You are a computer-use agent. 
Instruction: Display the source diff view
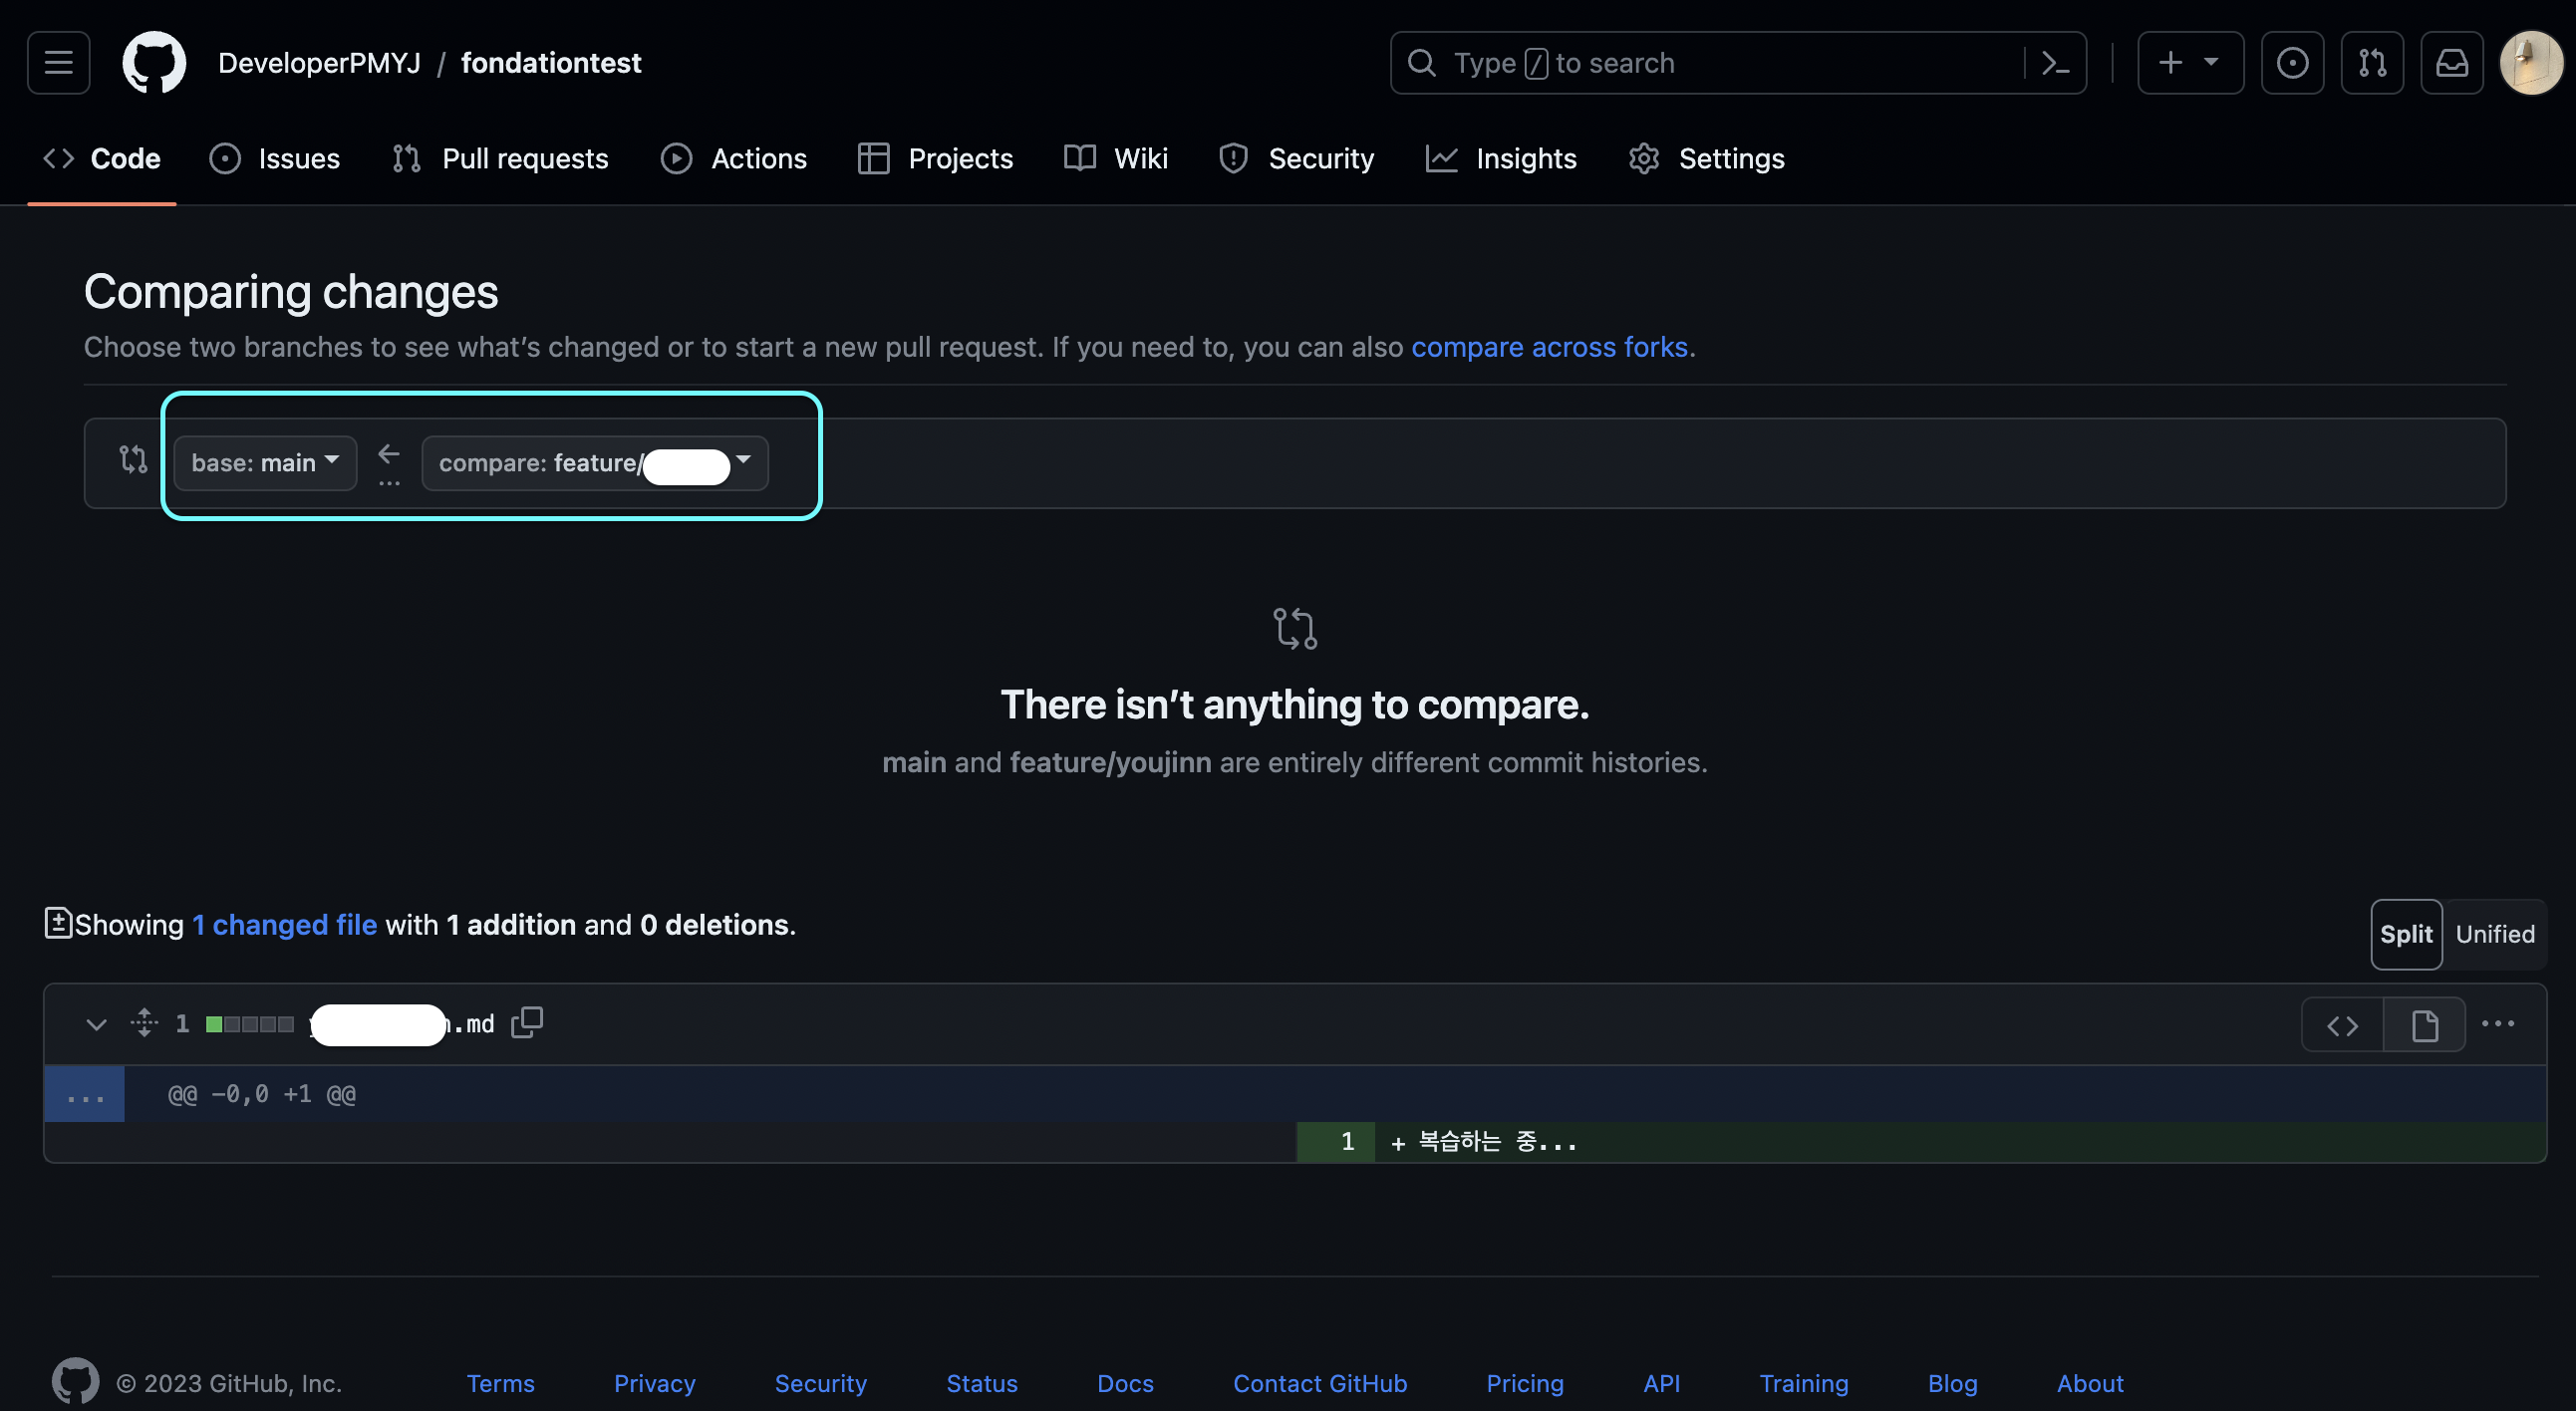tap(2342, 1025)
